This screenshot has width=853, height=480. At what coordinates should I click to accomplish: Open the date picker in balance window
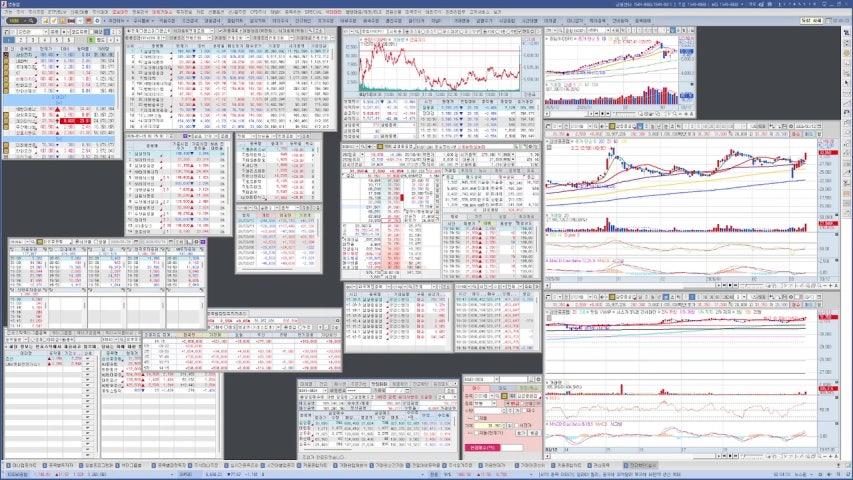pyautogui.click(x=407, y=390)
